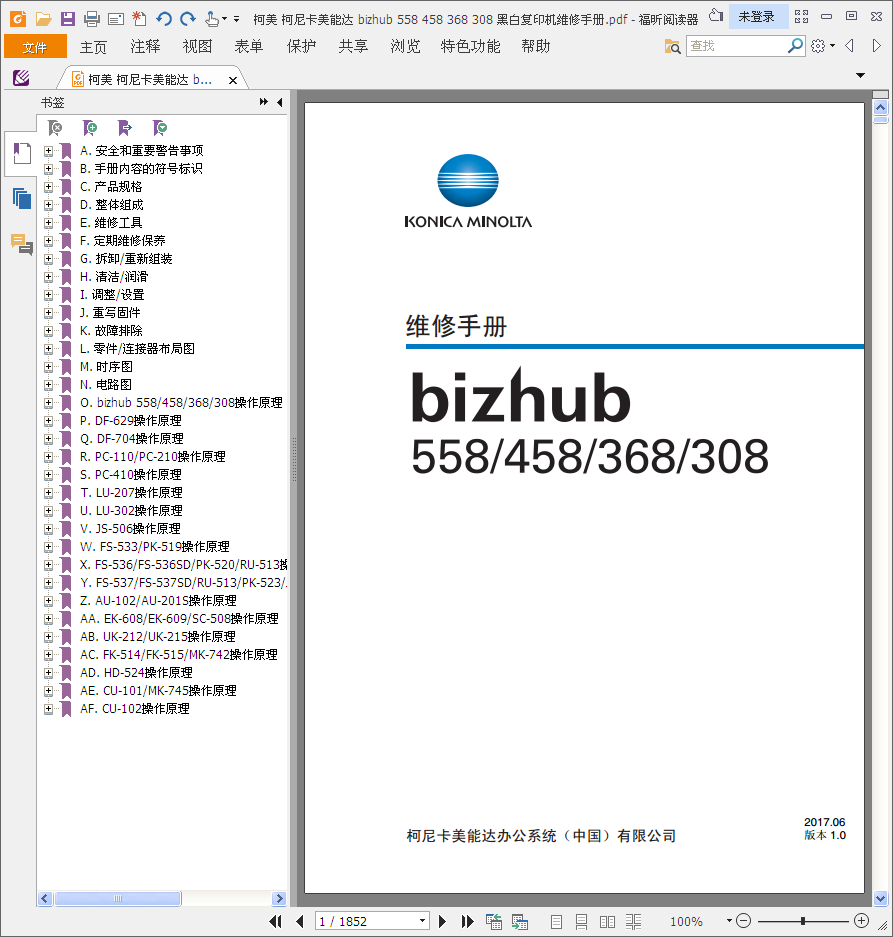
Task: Open the comments panel icon in sidebar
Action: [22, 244]
